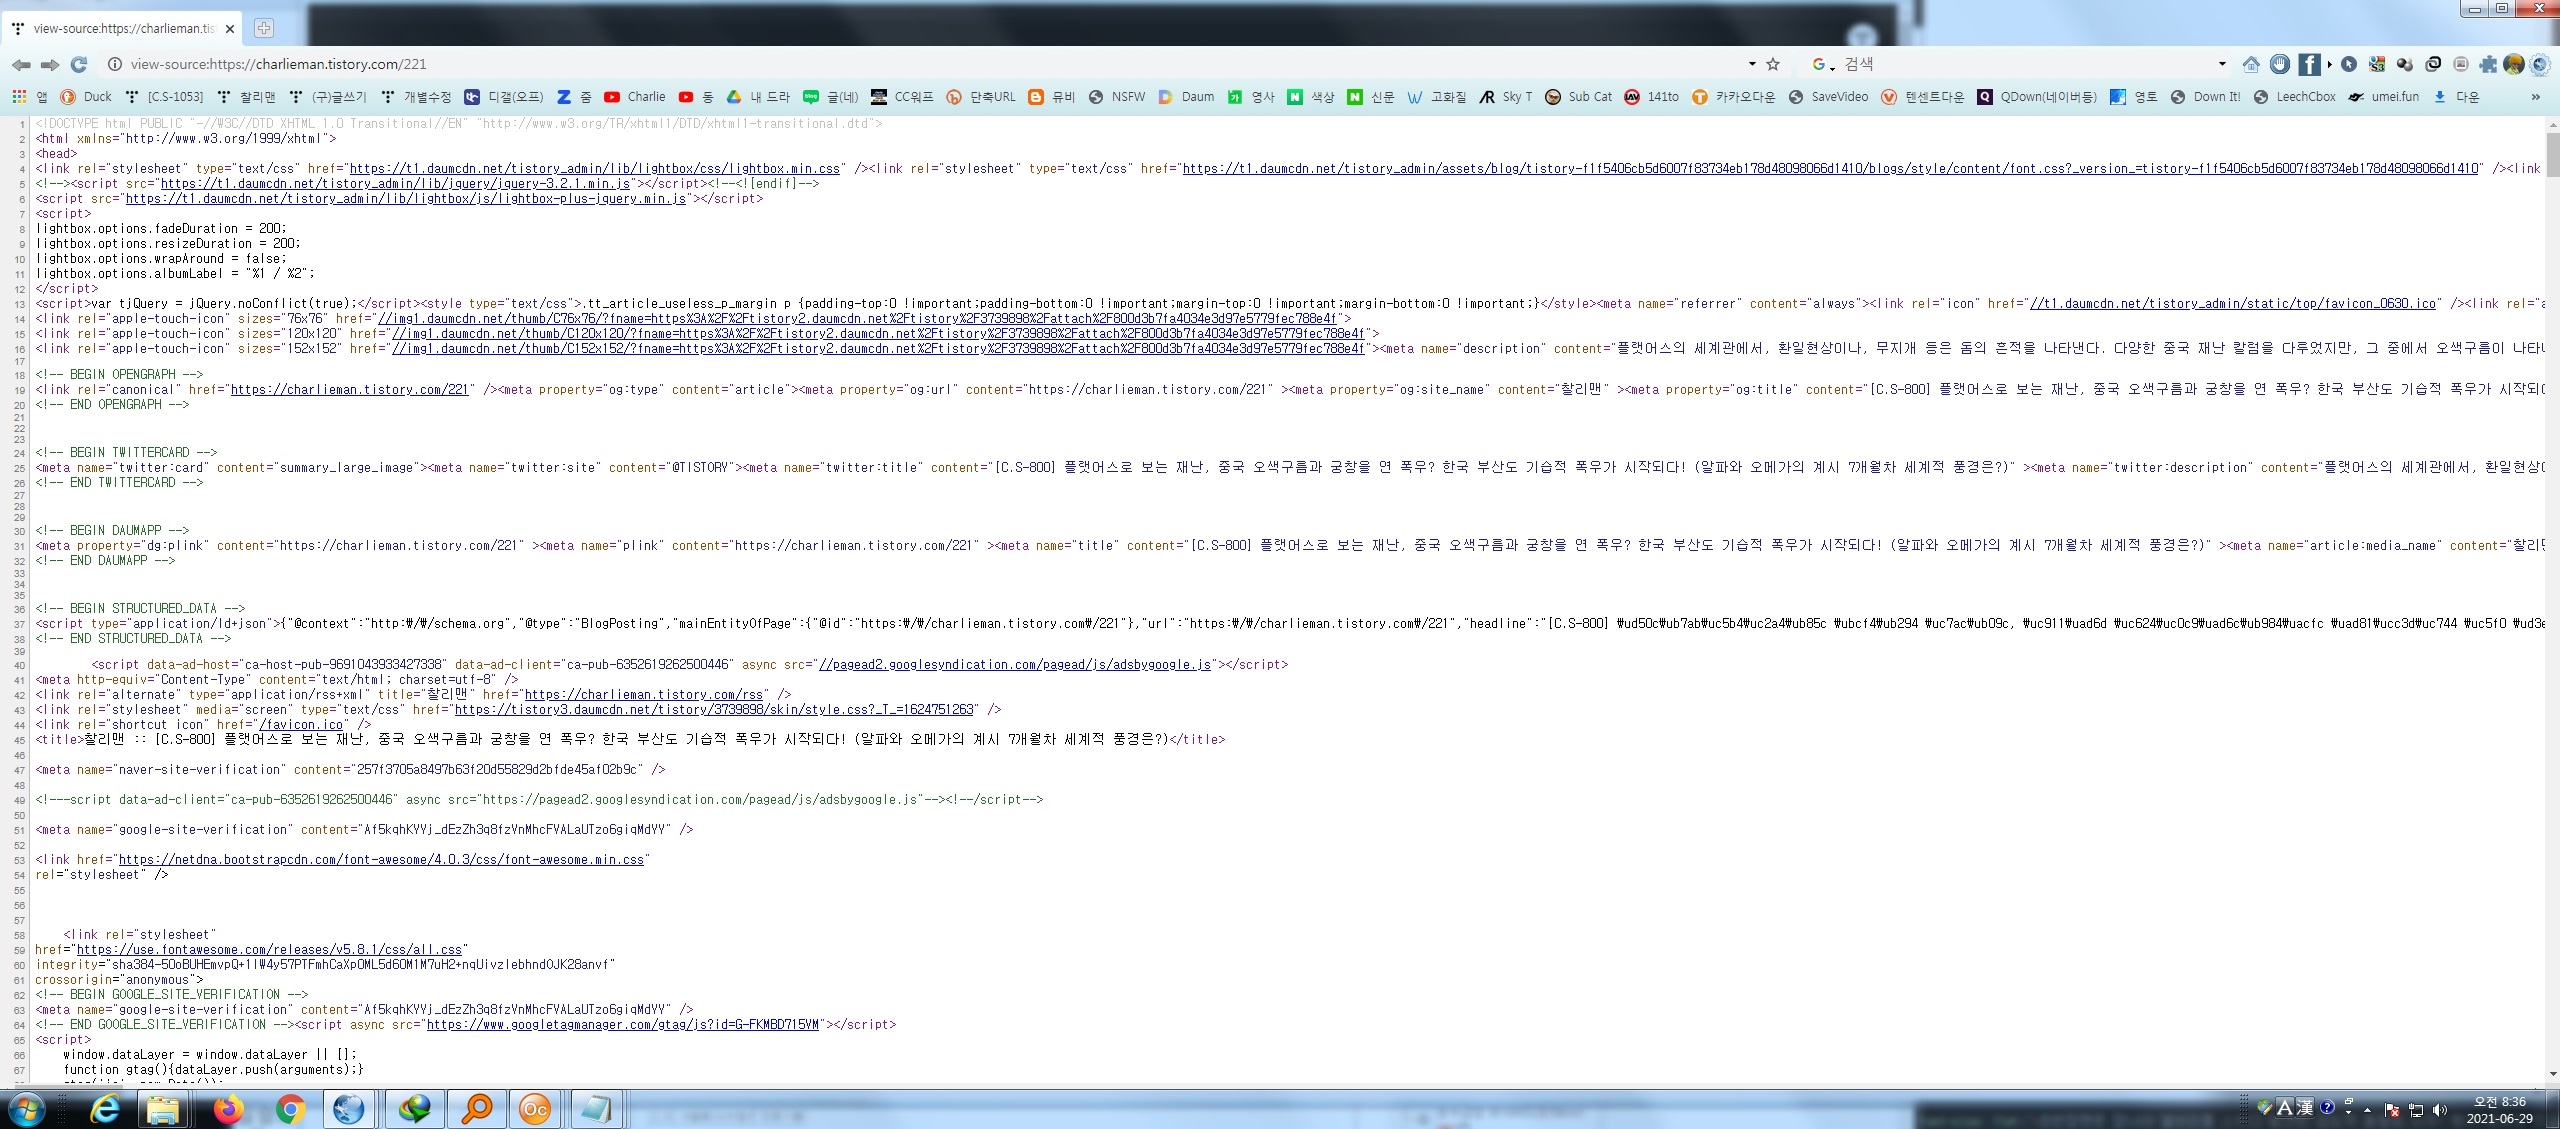Open the Windows Start button
Screen dimensions: 2560x1129
coord(27,1110)
